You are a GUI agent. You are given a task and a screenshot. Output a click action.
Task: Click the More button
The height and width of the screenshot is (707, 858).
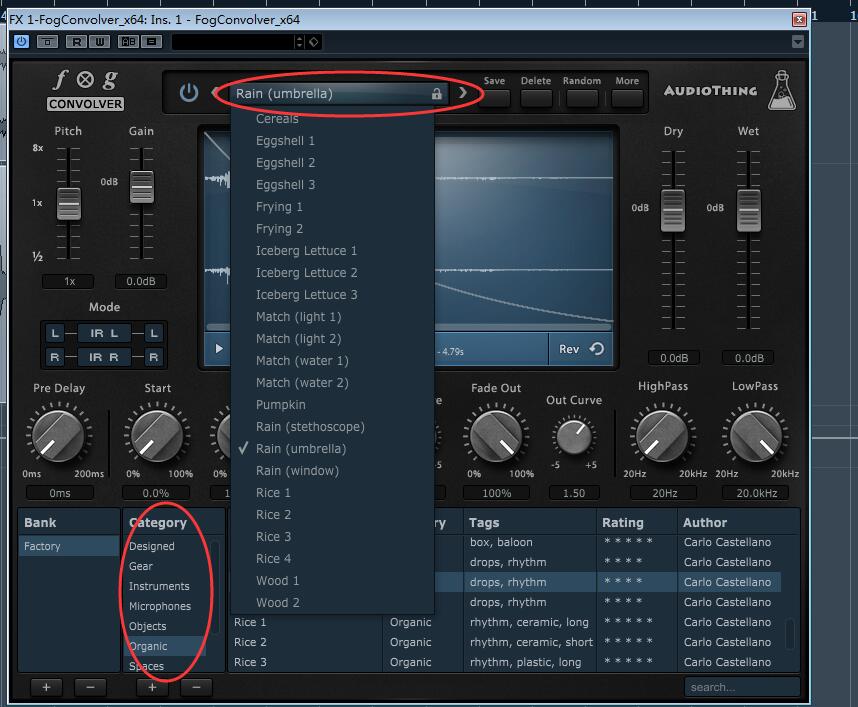coord(627,98)
